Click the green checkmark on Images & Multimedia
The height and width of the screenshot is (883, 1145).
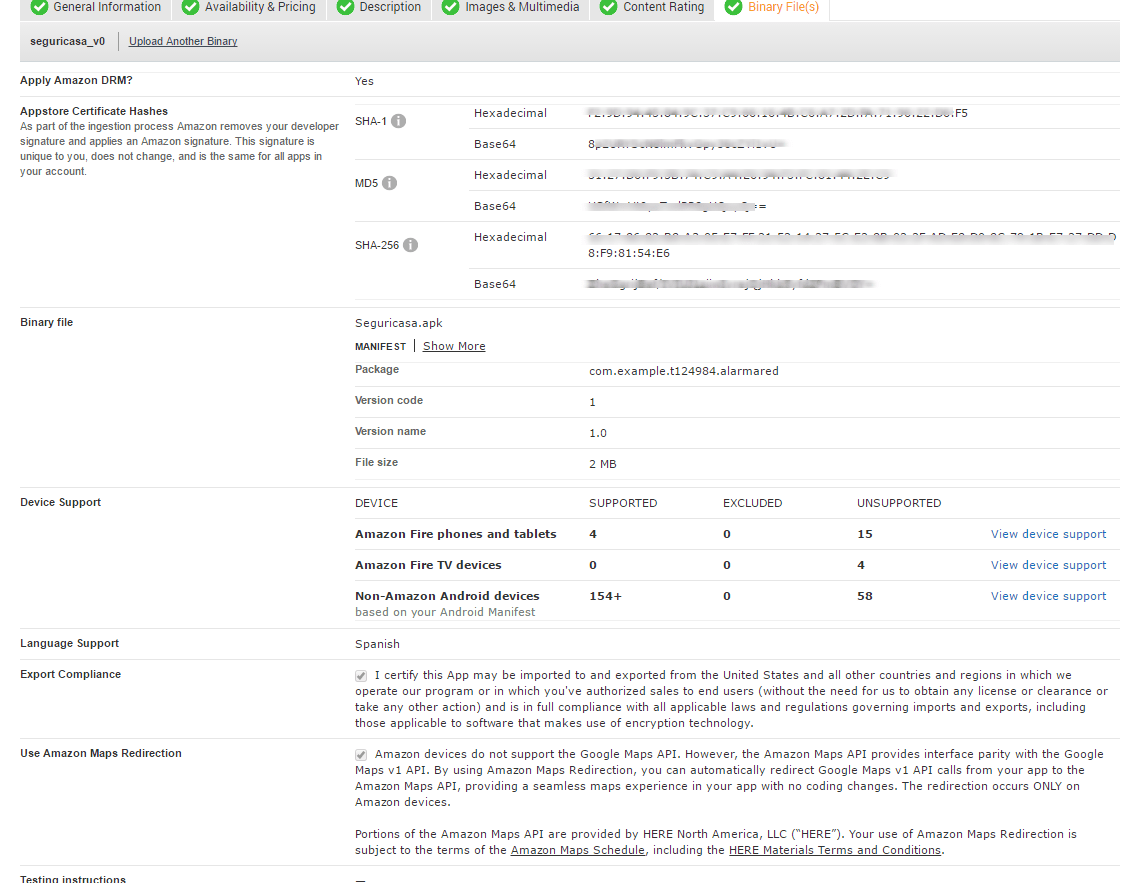pyautogui.click(x=451, y=7)
